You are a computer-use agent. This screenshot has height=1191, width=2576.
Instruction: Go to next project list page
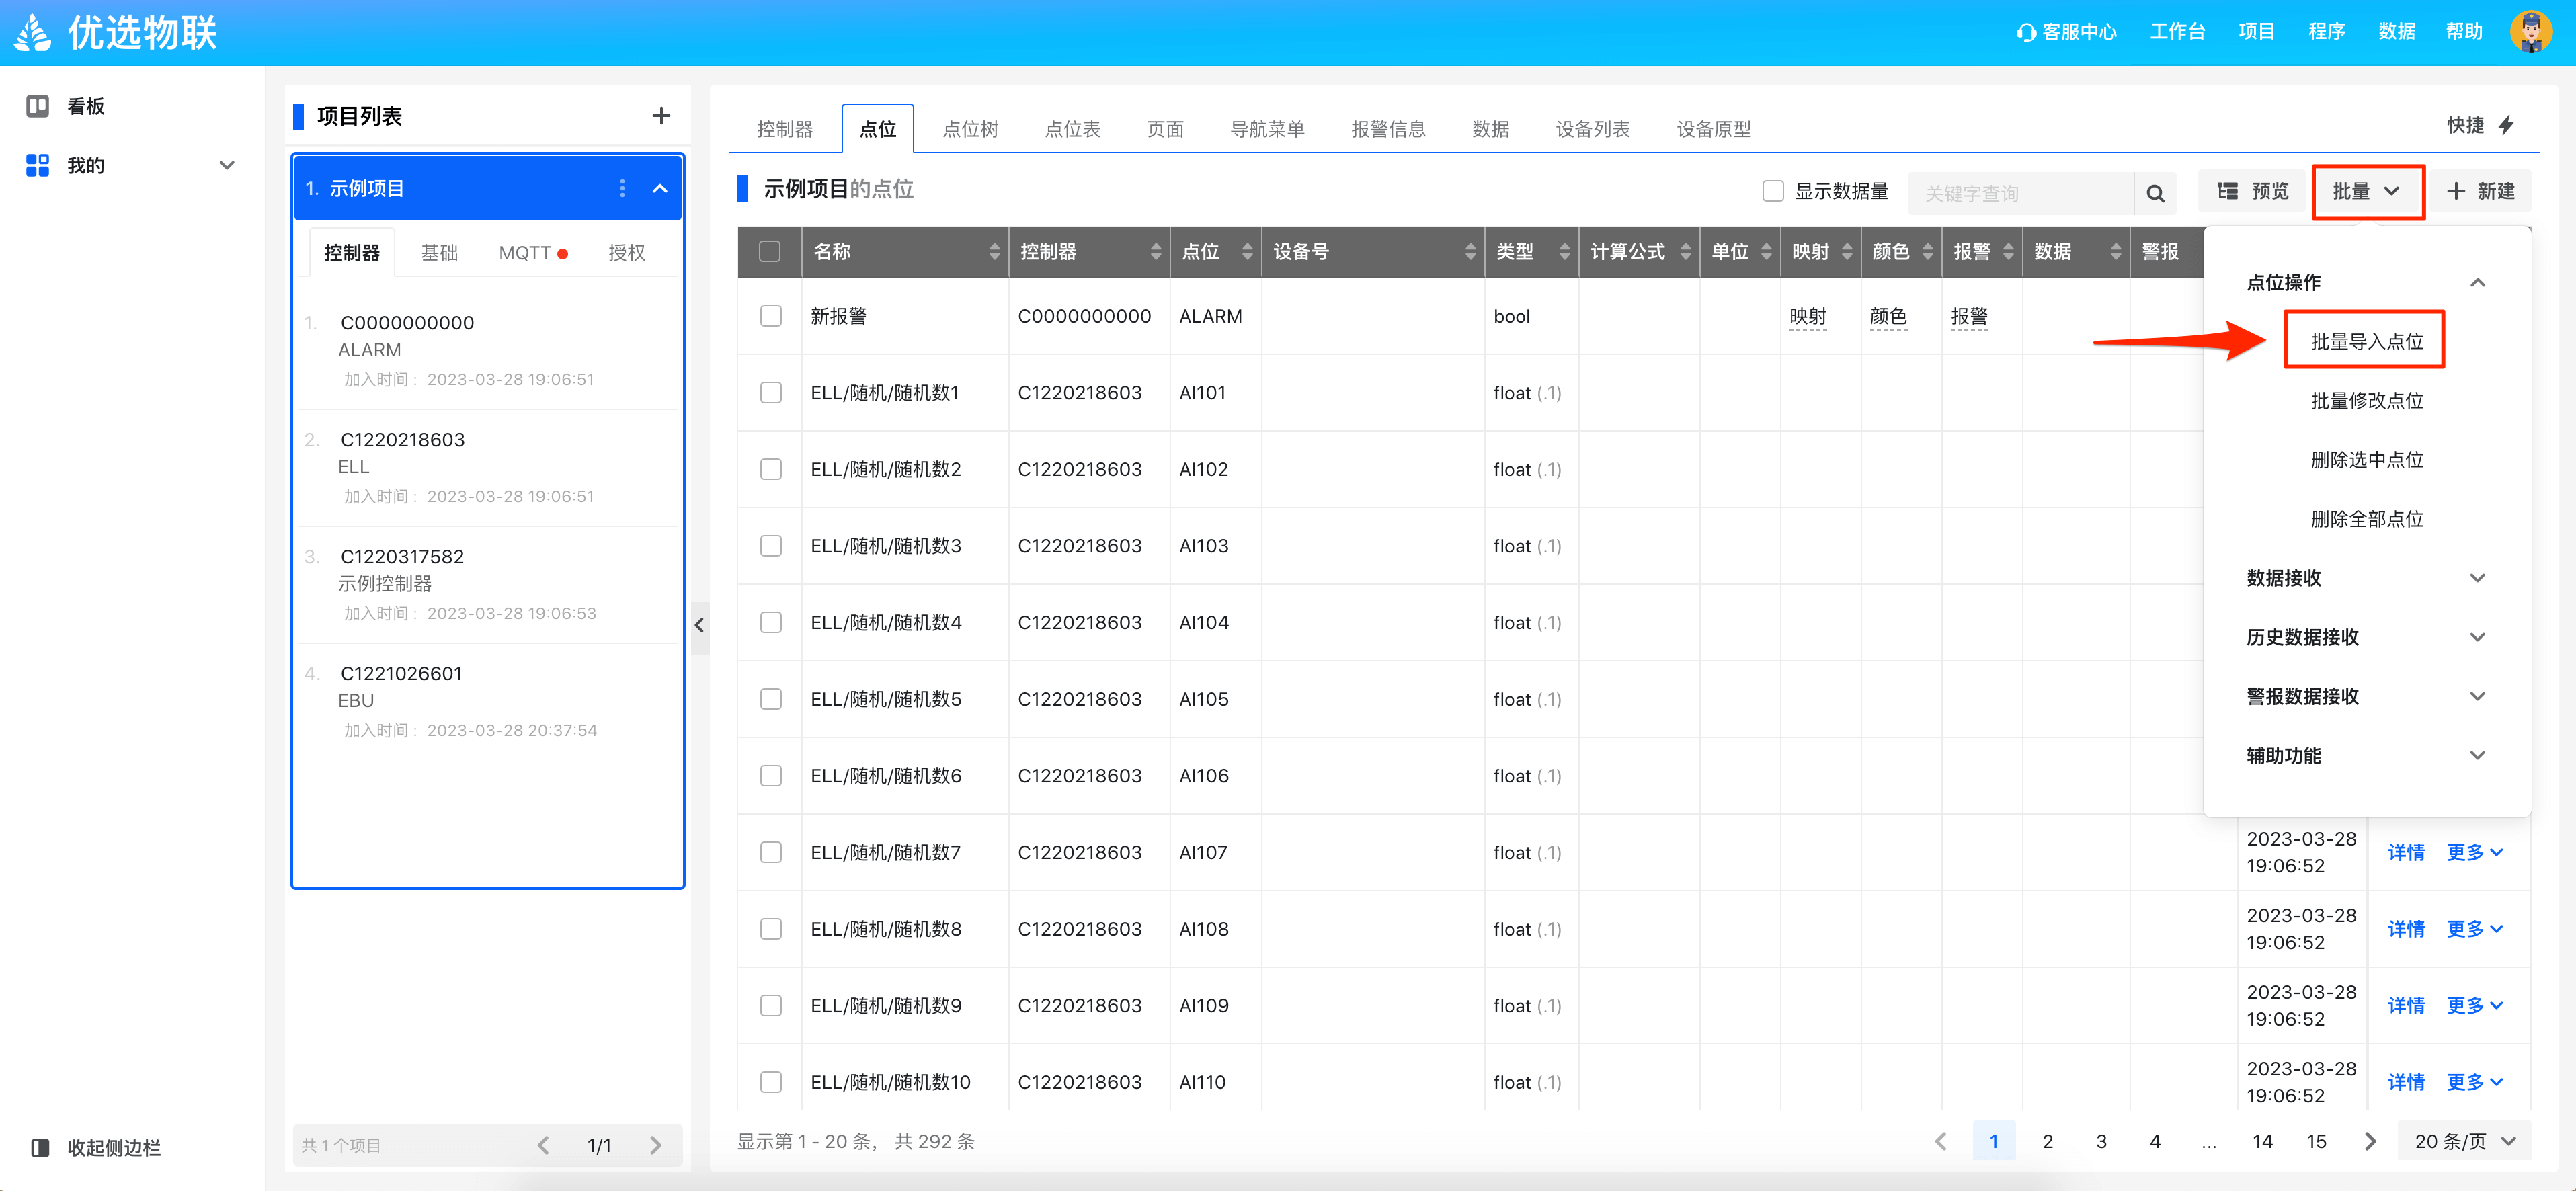tap(656, 1145)
